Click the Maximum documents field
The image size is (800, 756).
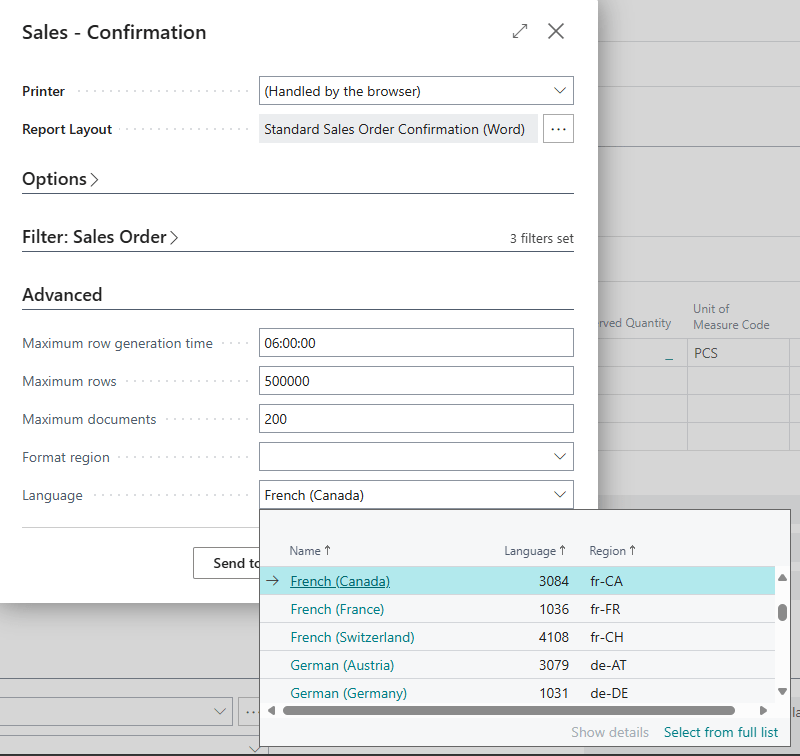coord(415,419)
